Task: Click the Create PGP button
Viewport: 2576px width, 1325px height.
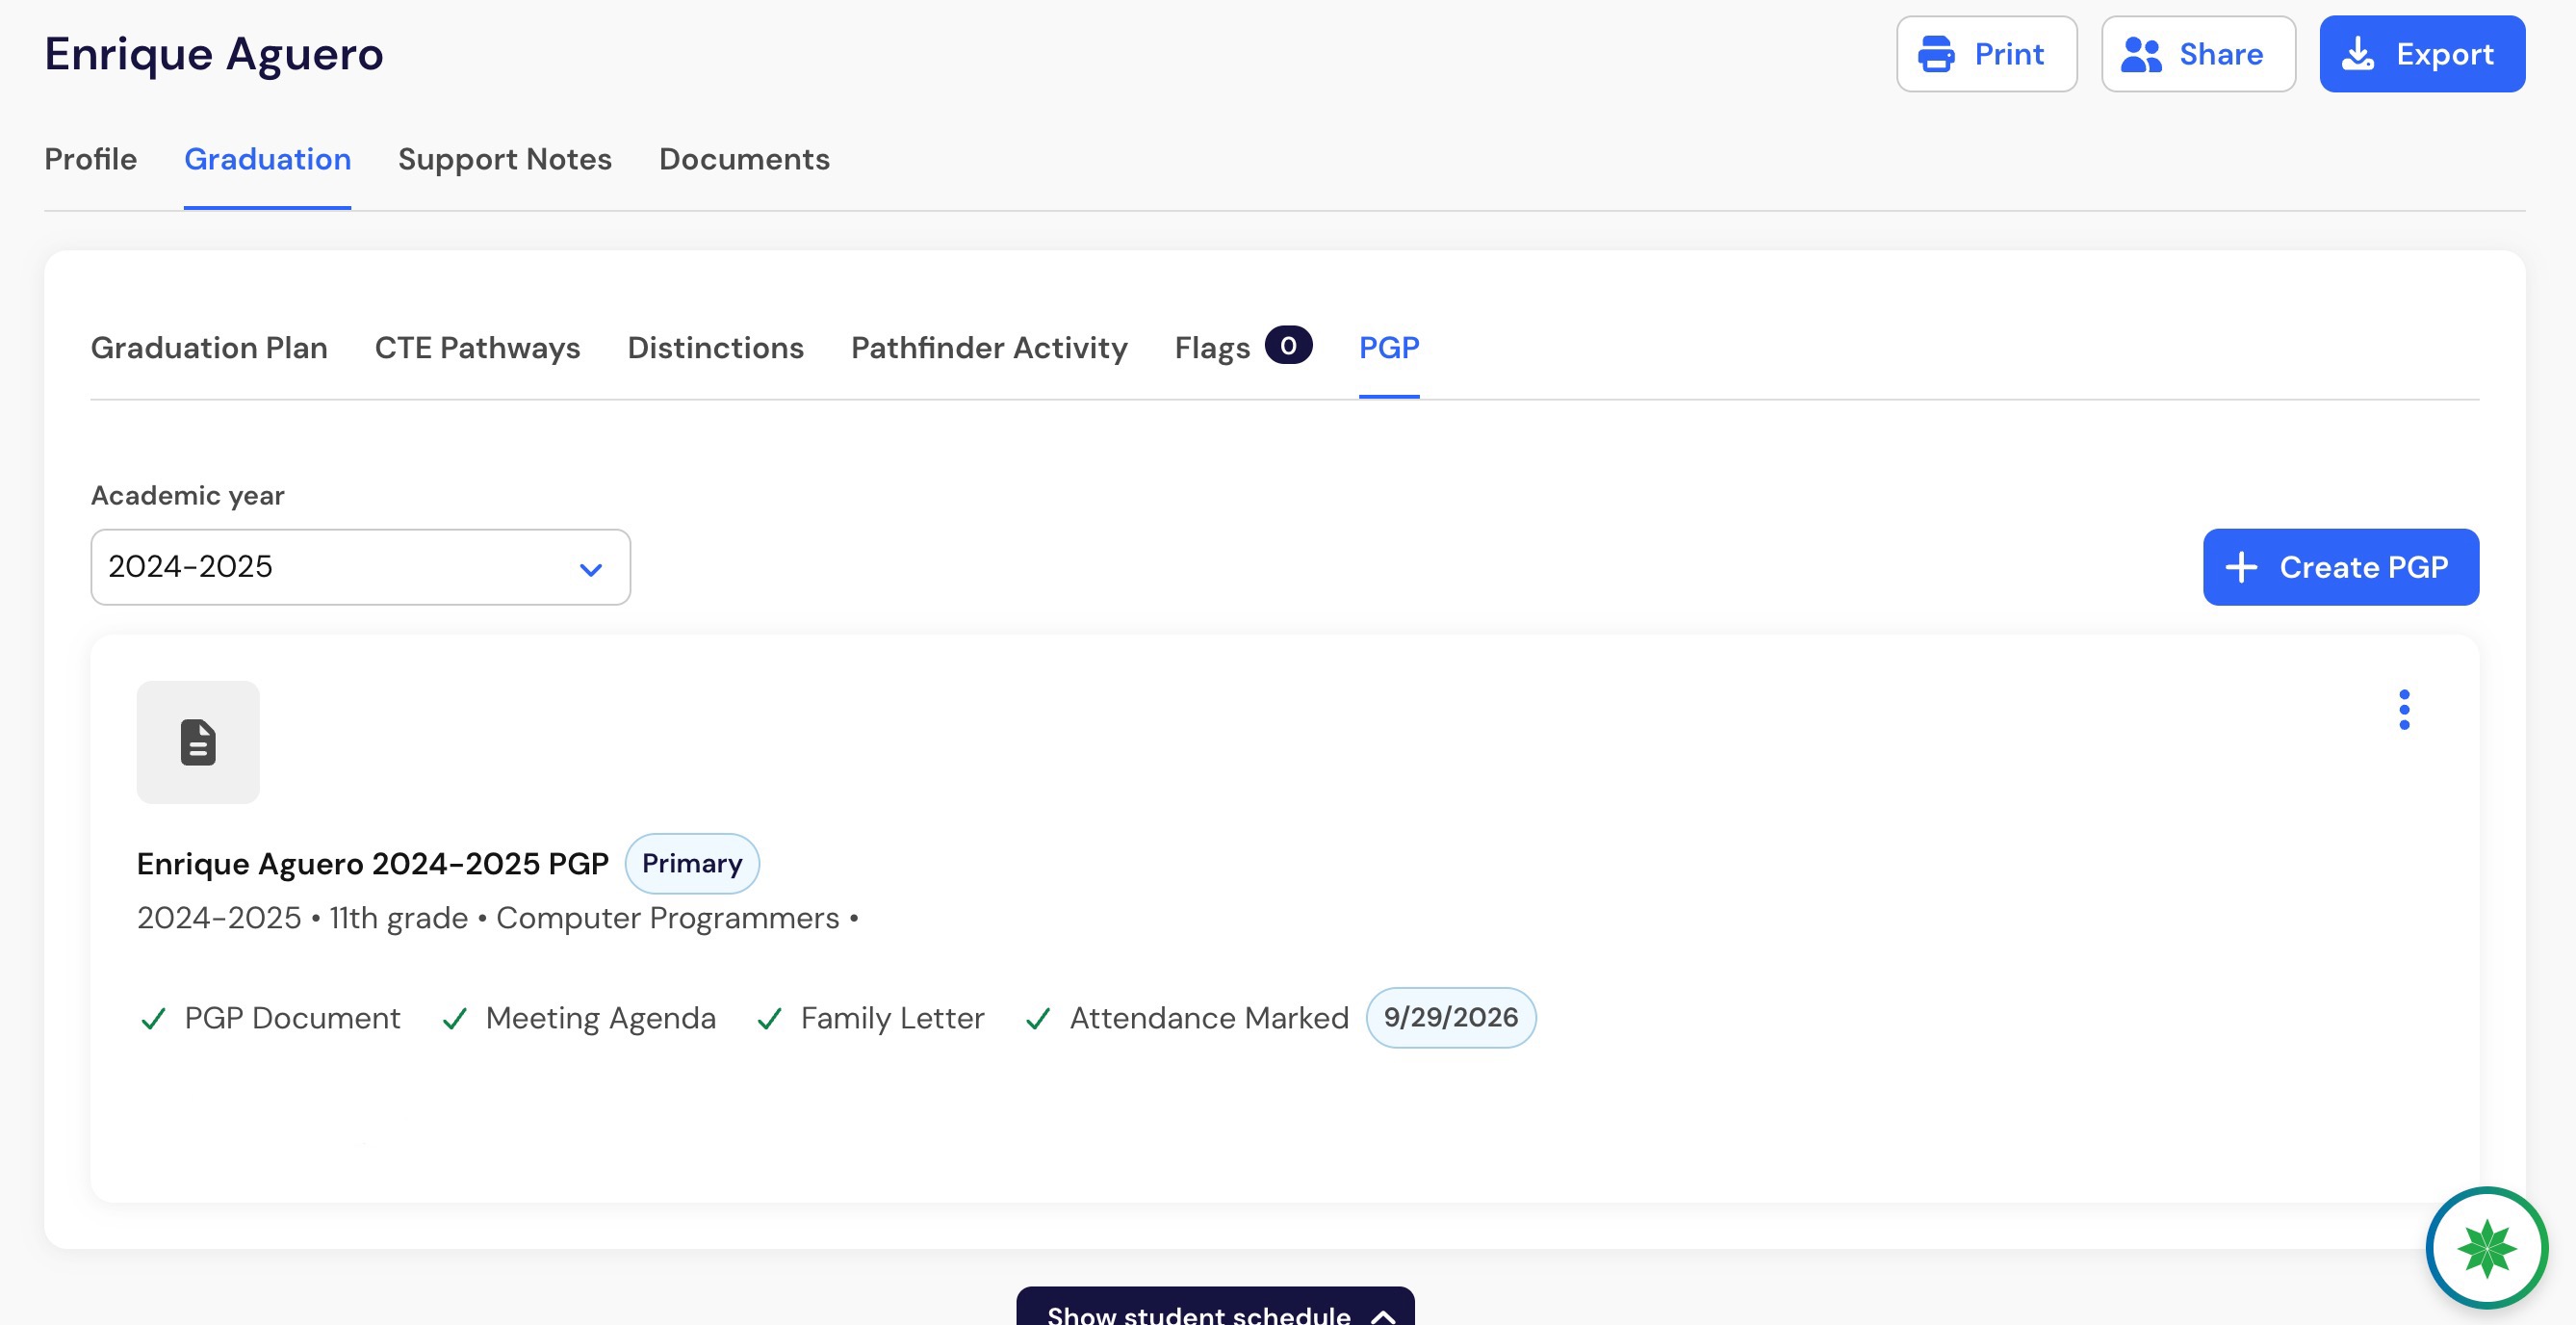Action: click(2340, 567)
